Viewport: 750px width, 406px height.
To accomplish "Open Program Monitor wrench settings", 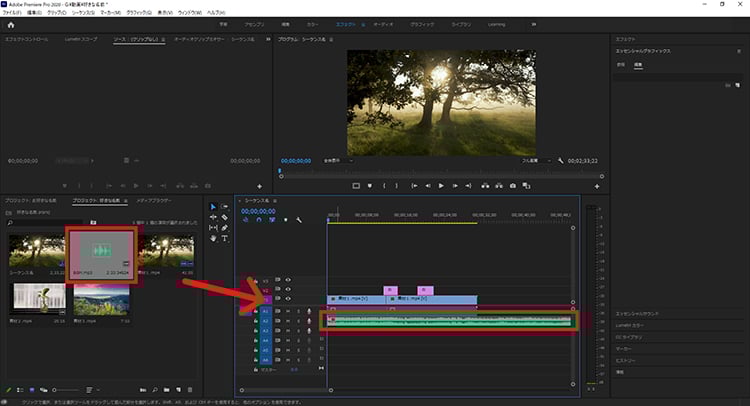I will (x=561, y=161).
